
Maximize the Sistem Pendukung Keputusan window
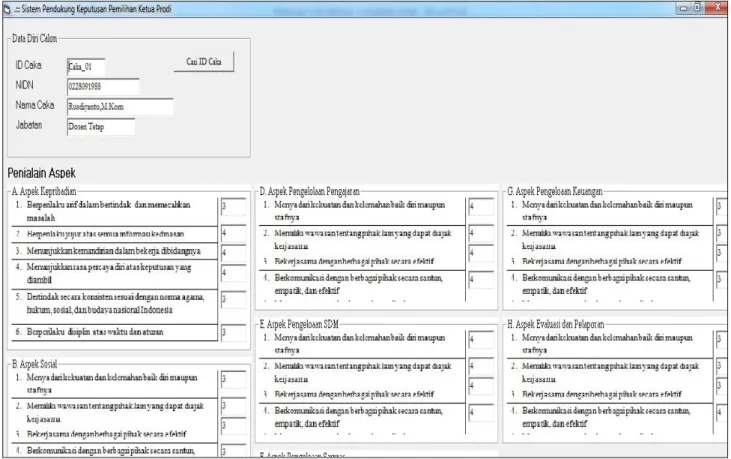click(x=697, y=8)
